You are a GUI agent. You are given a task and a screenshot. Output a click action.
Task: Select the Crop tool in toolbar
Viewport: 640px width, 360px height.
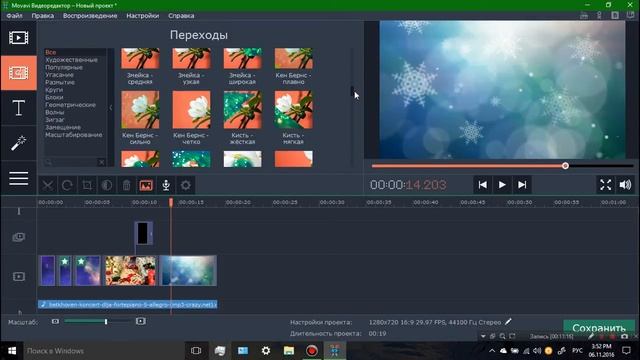point(87,185)
